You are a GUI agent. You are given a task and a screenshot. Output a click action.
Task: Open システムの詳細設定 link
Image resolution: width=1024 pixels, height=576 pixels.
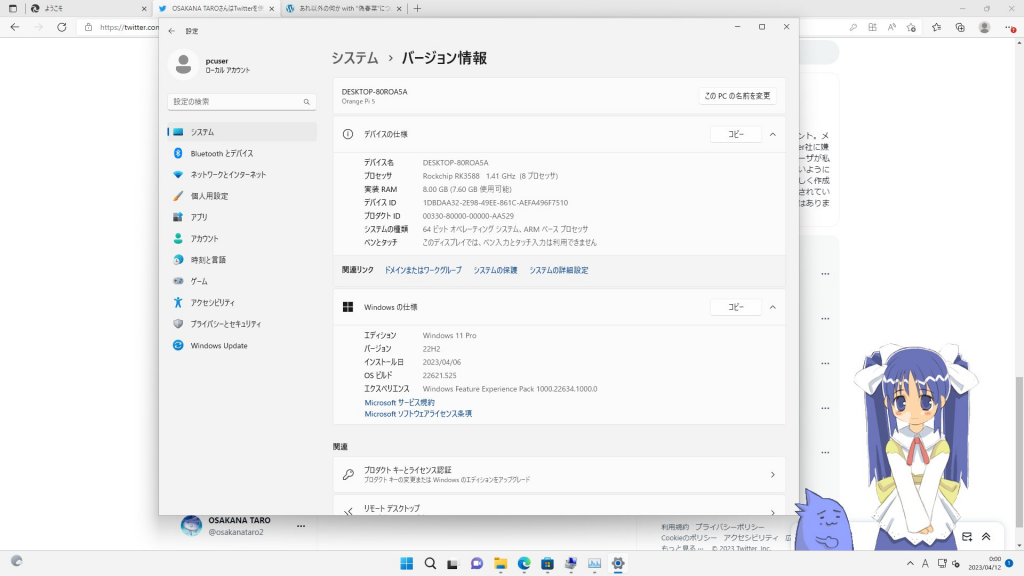click(x=558, y=270)
